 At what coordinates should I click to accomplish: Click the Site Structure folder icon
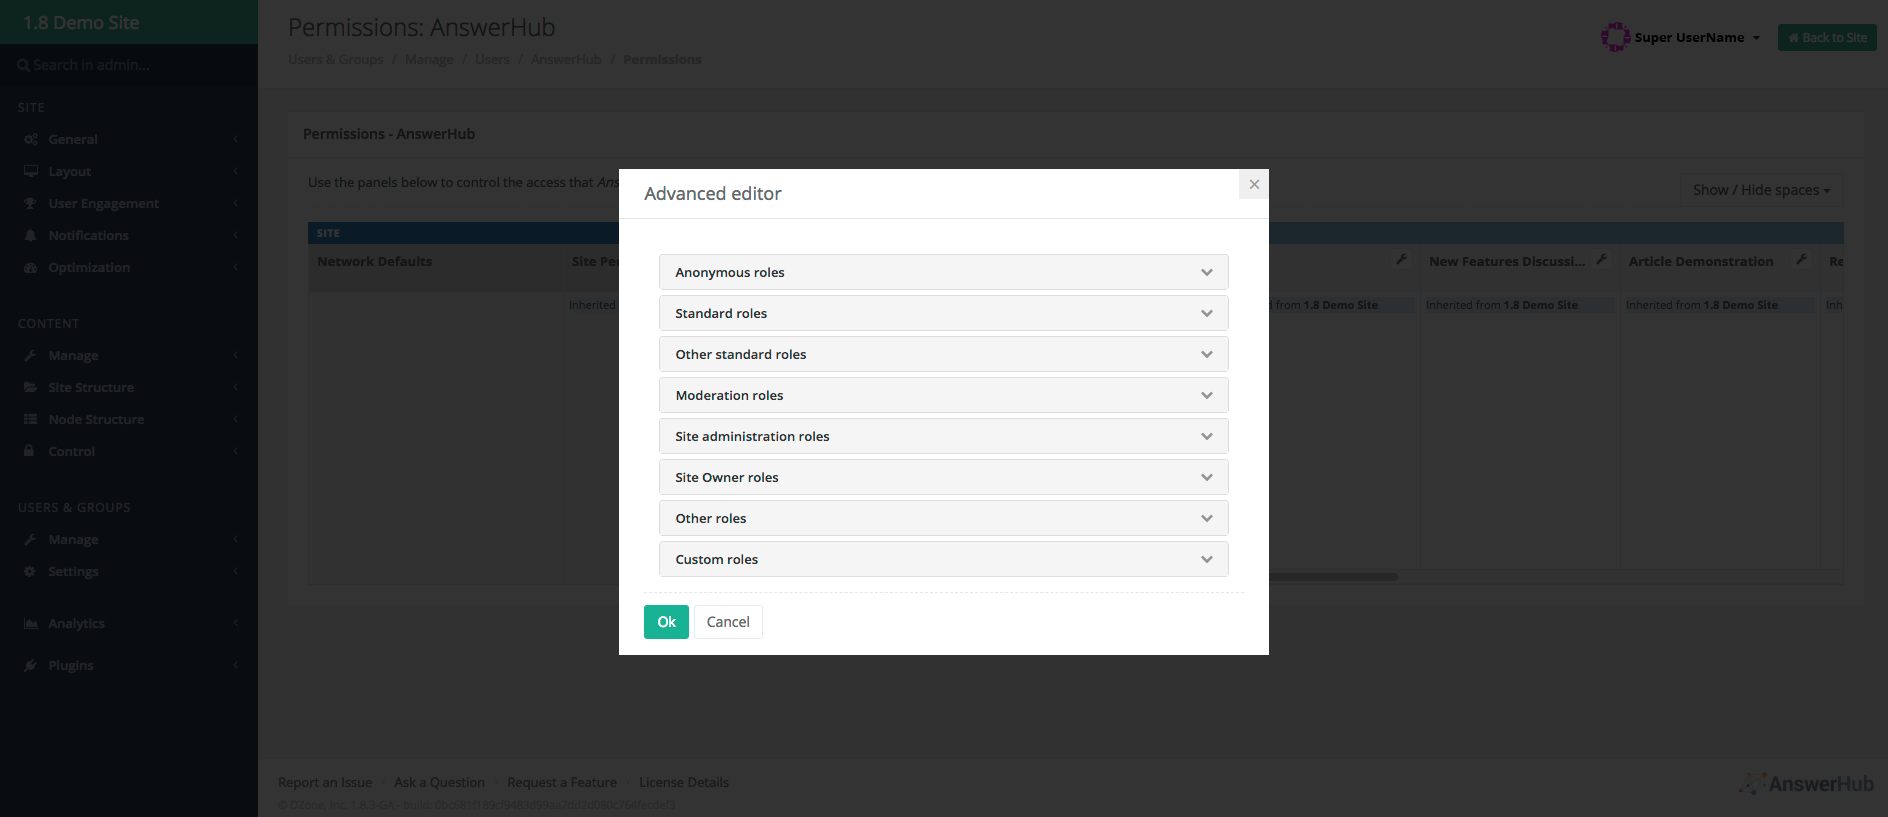pos(31,387)
